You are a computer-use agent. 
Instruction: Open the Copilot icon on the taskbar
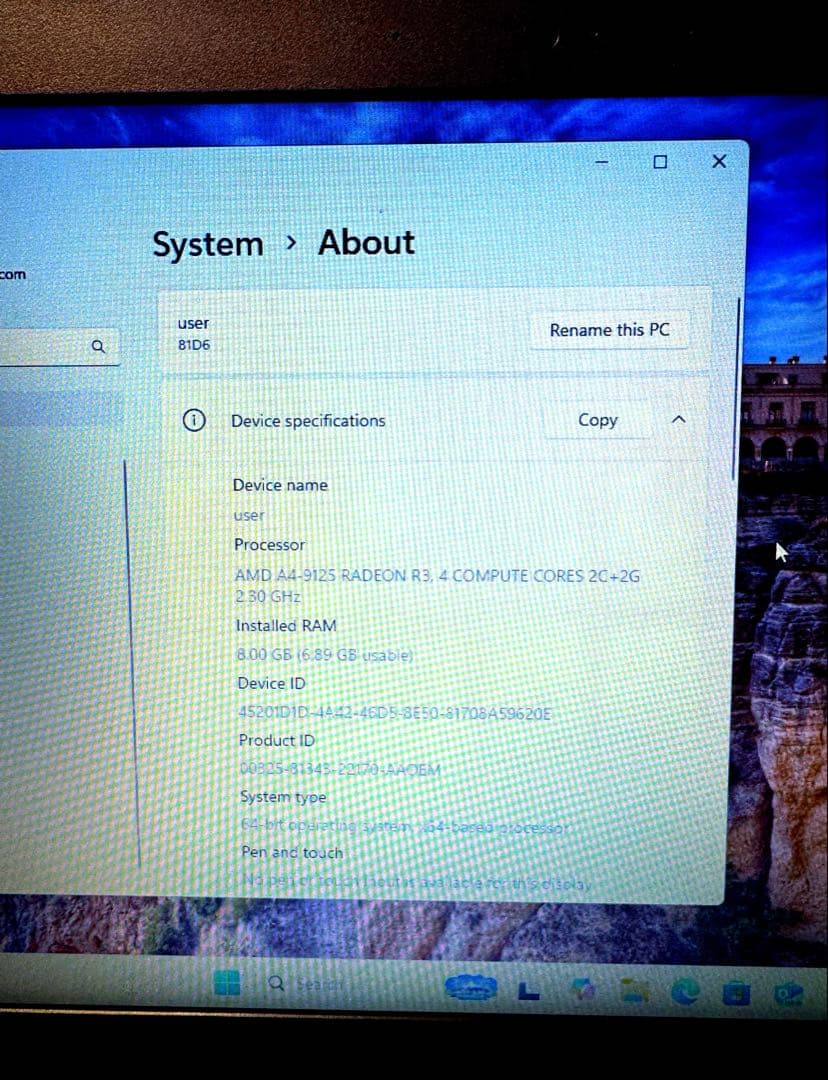click(580, 989)
